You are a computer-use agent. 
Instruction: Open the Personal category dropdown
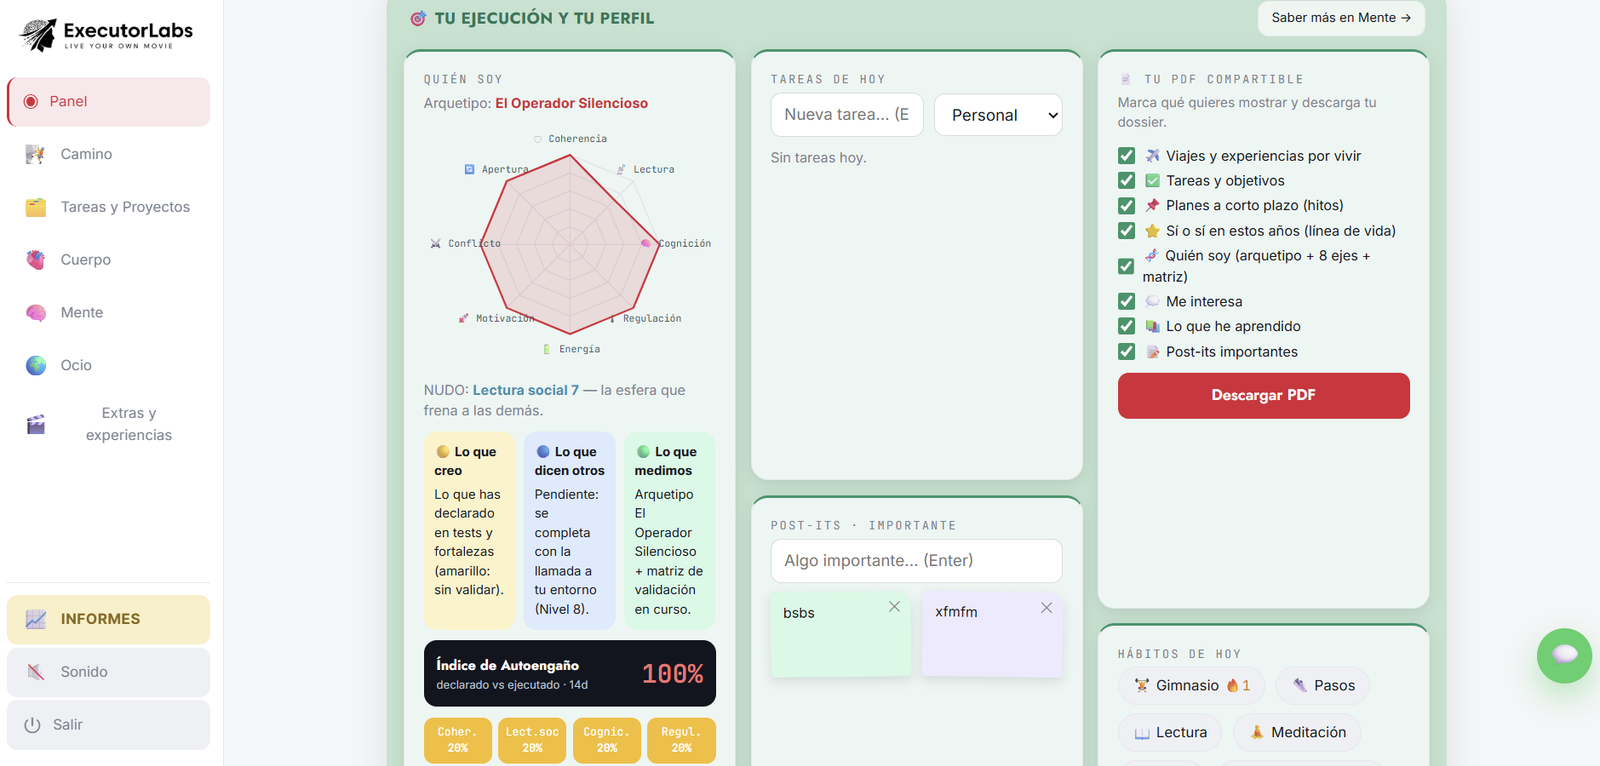[x=998, y=115]
